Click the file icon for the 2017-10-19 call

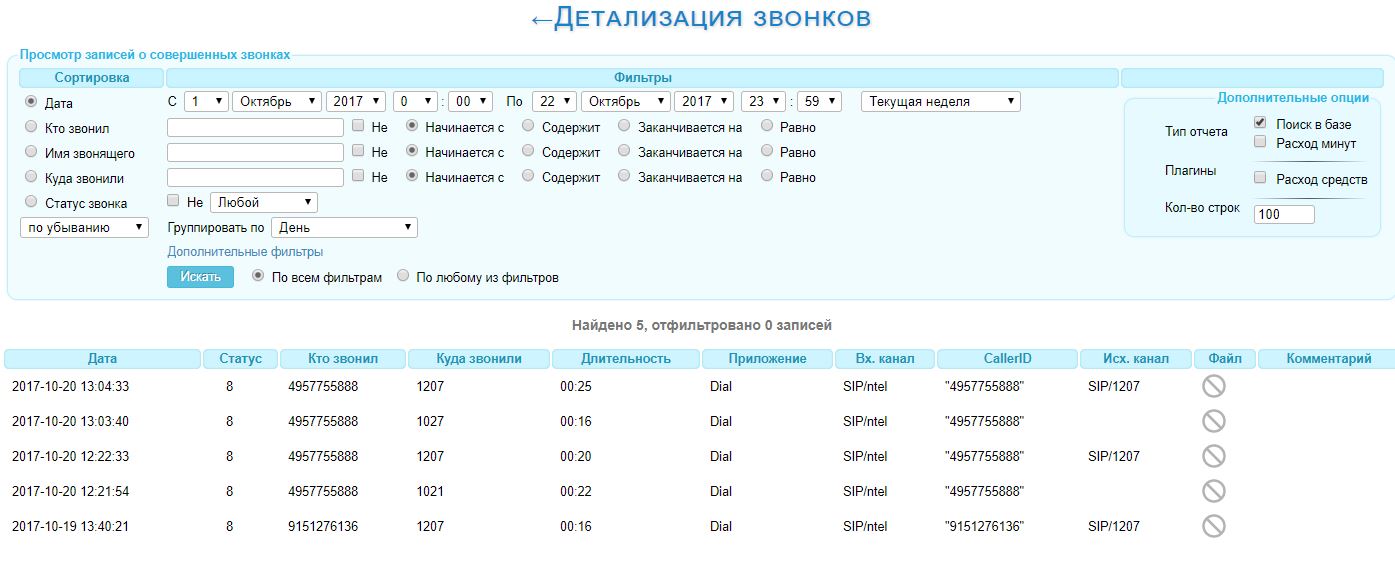tap(1213, 527)
